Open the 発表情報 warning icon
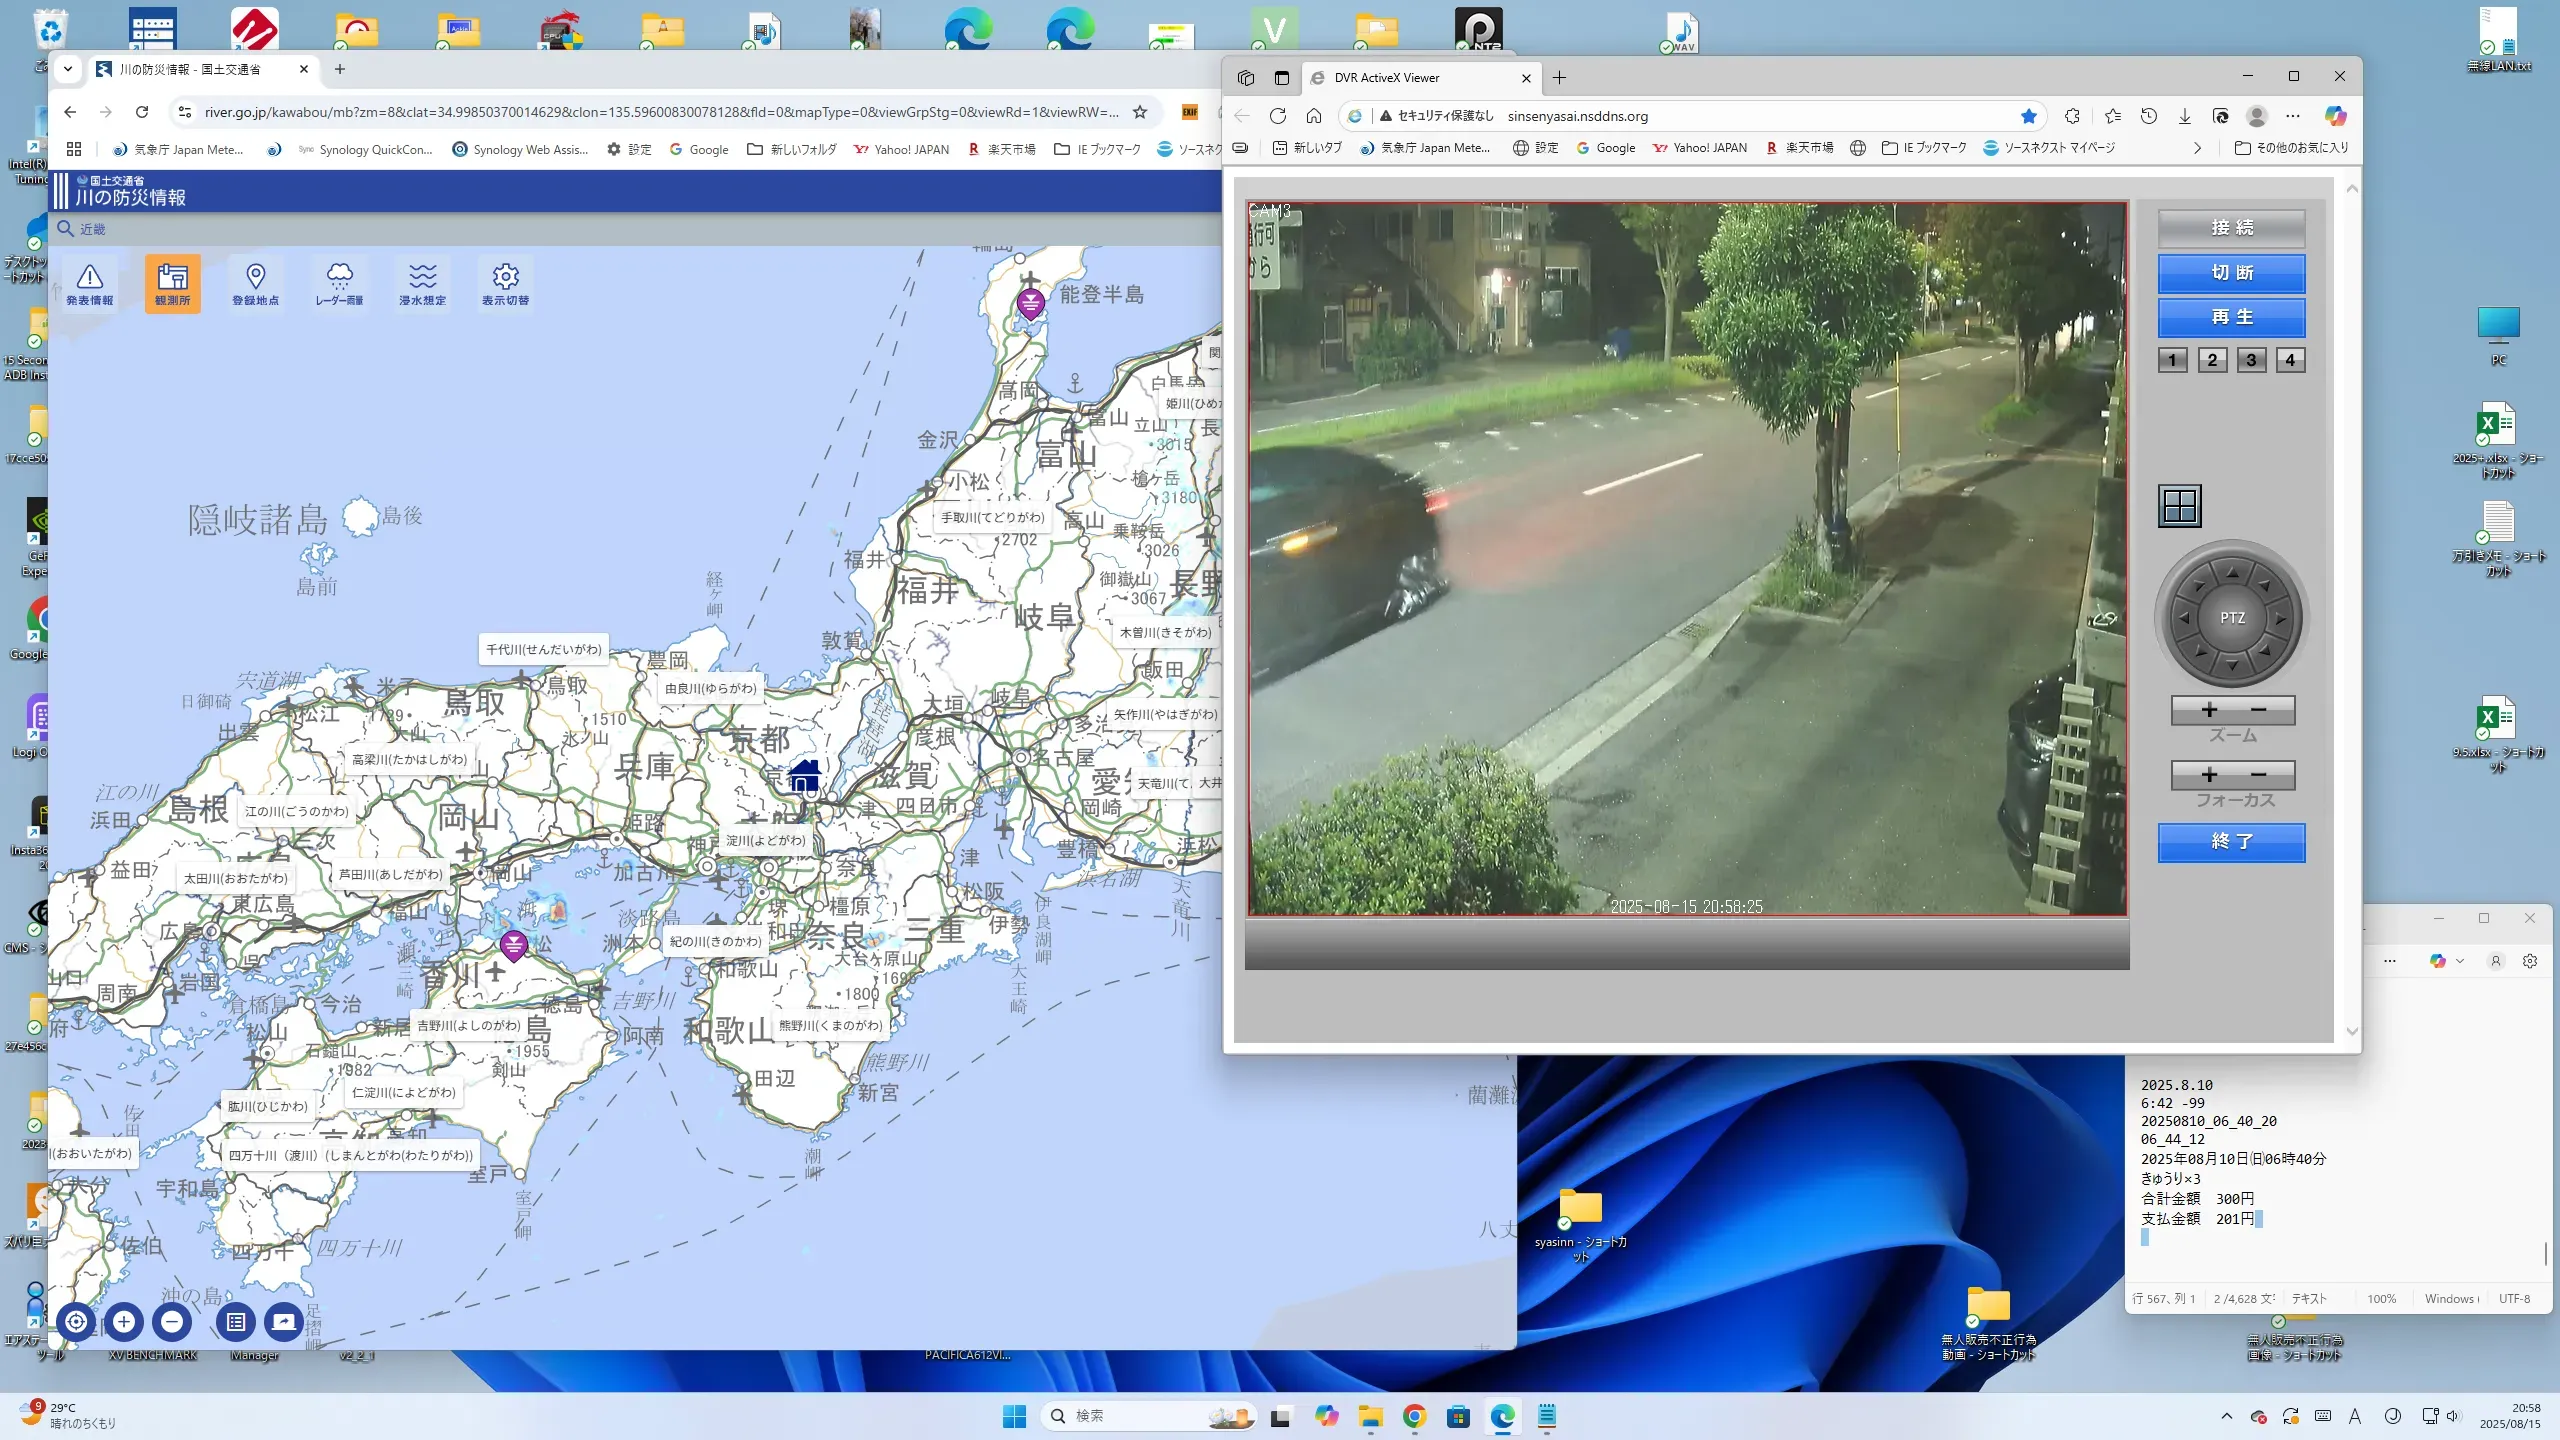 [x=90, y=283]
